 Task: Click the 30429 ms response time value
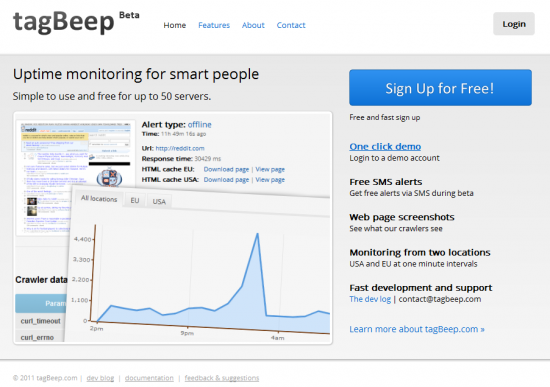(x=208, y=159)
